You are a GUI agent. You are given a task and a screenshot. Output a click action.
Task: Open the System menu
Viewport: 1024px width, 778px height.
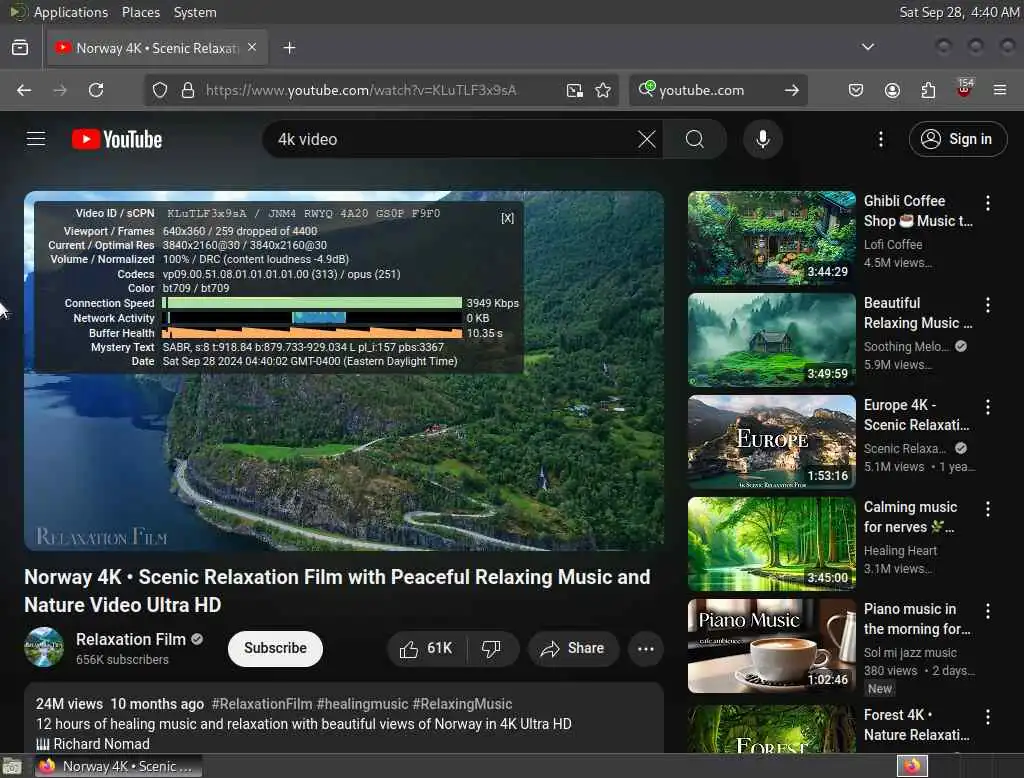tap(195, 12)
